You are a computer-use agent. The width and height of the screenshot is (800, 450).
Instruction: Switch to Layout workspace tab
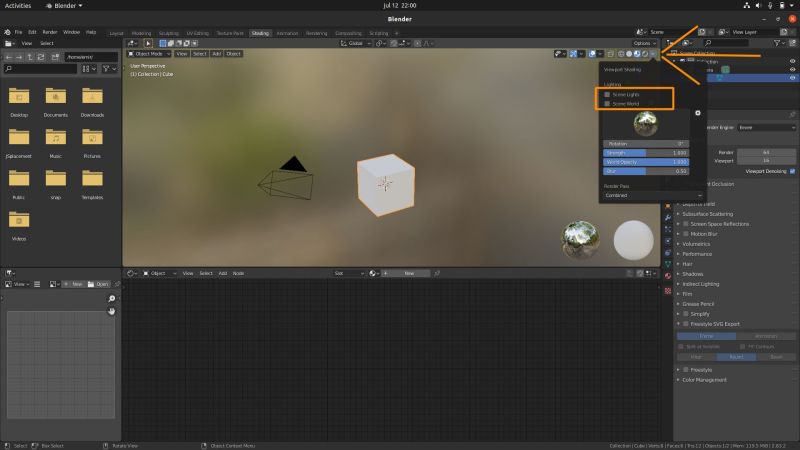(x=116, y=33)
